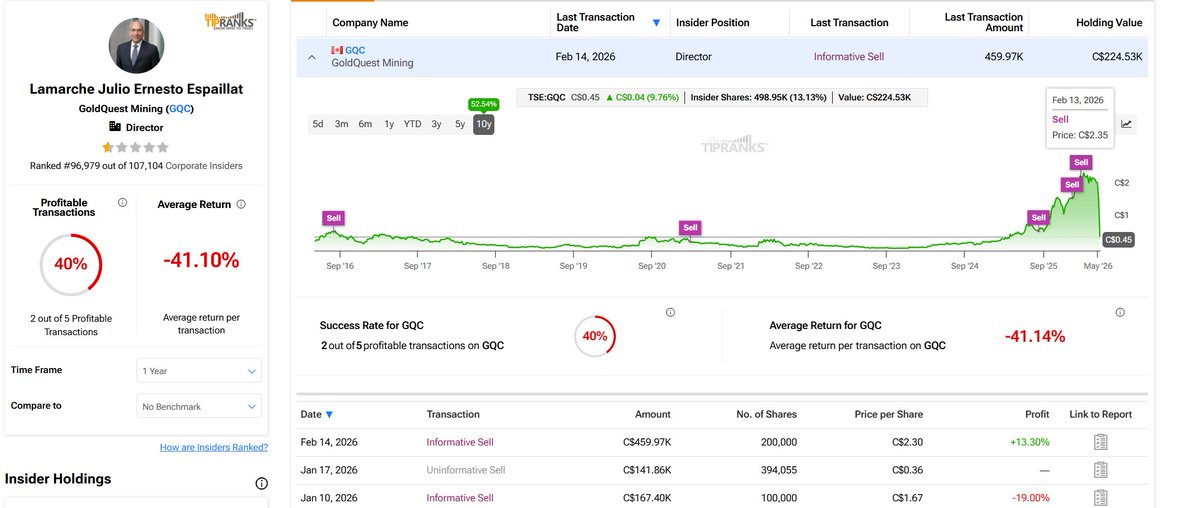Click the +13.30% profit value
1200x508 pixels.
pyautogui.click(x=1029, y=442)
